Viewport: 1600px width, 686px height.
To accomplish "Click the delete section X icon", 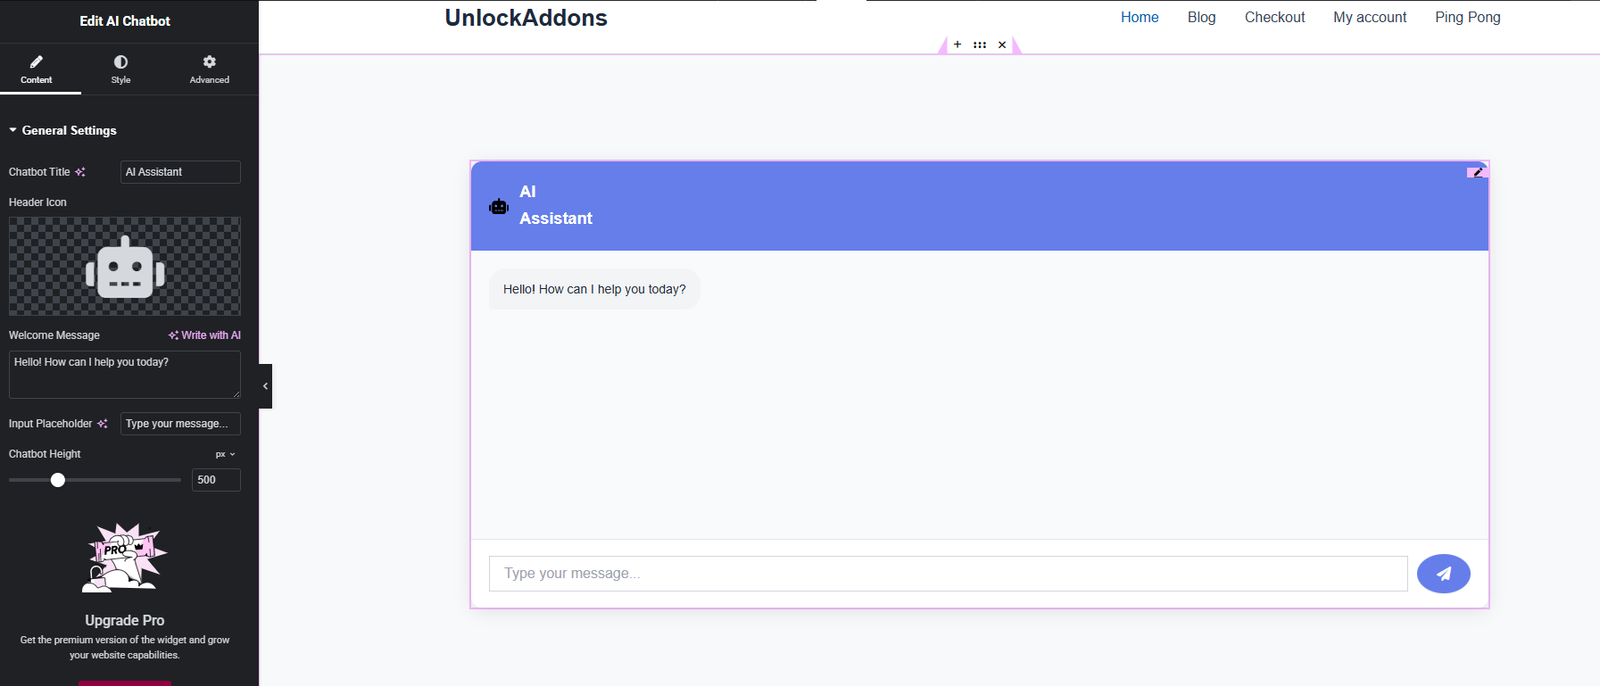I will (1002, 44).
